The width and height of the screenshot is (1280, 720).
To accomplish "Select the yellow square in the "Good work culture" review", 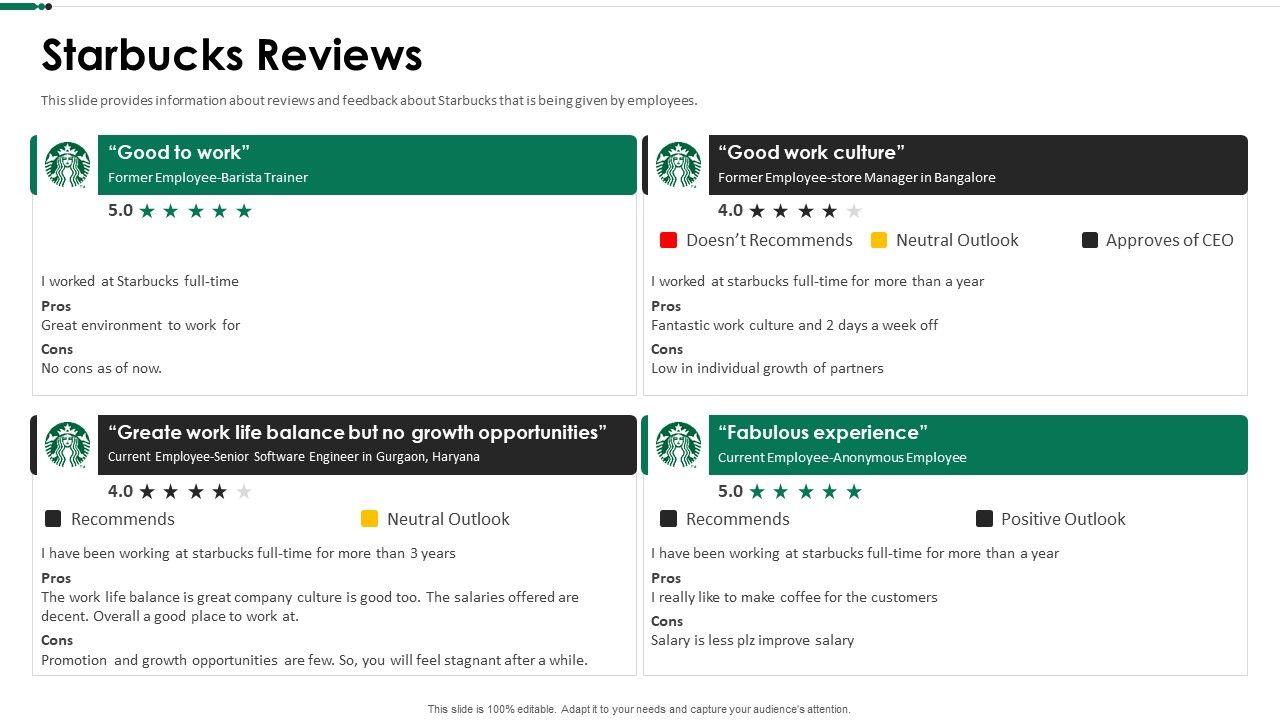I will point(879,240).
